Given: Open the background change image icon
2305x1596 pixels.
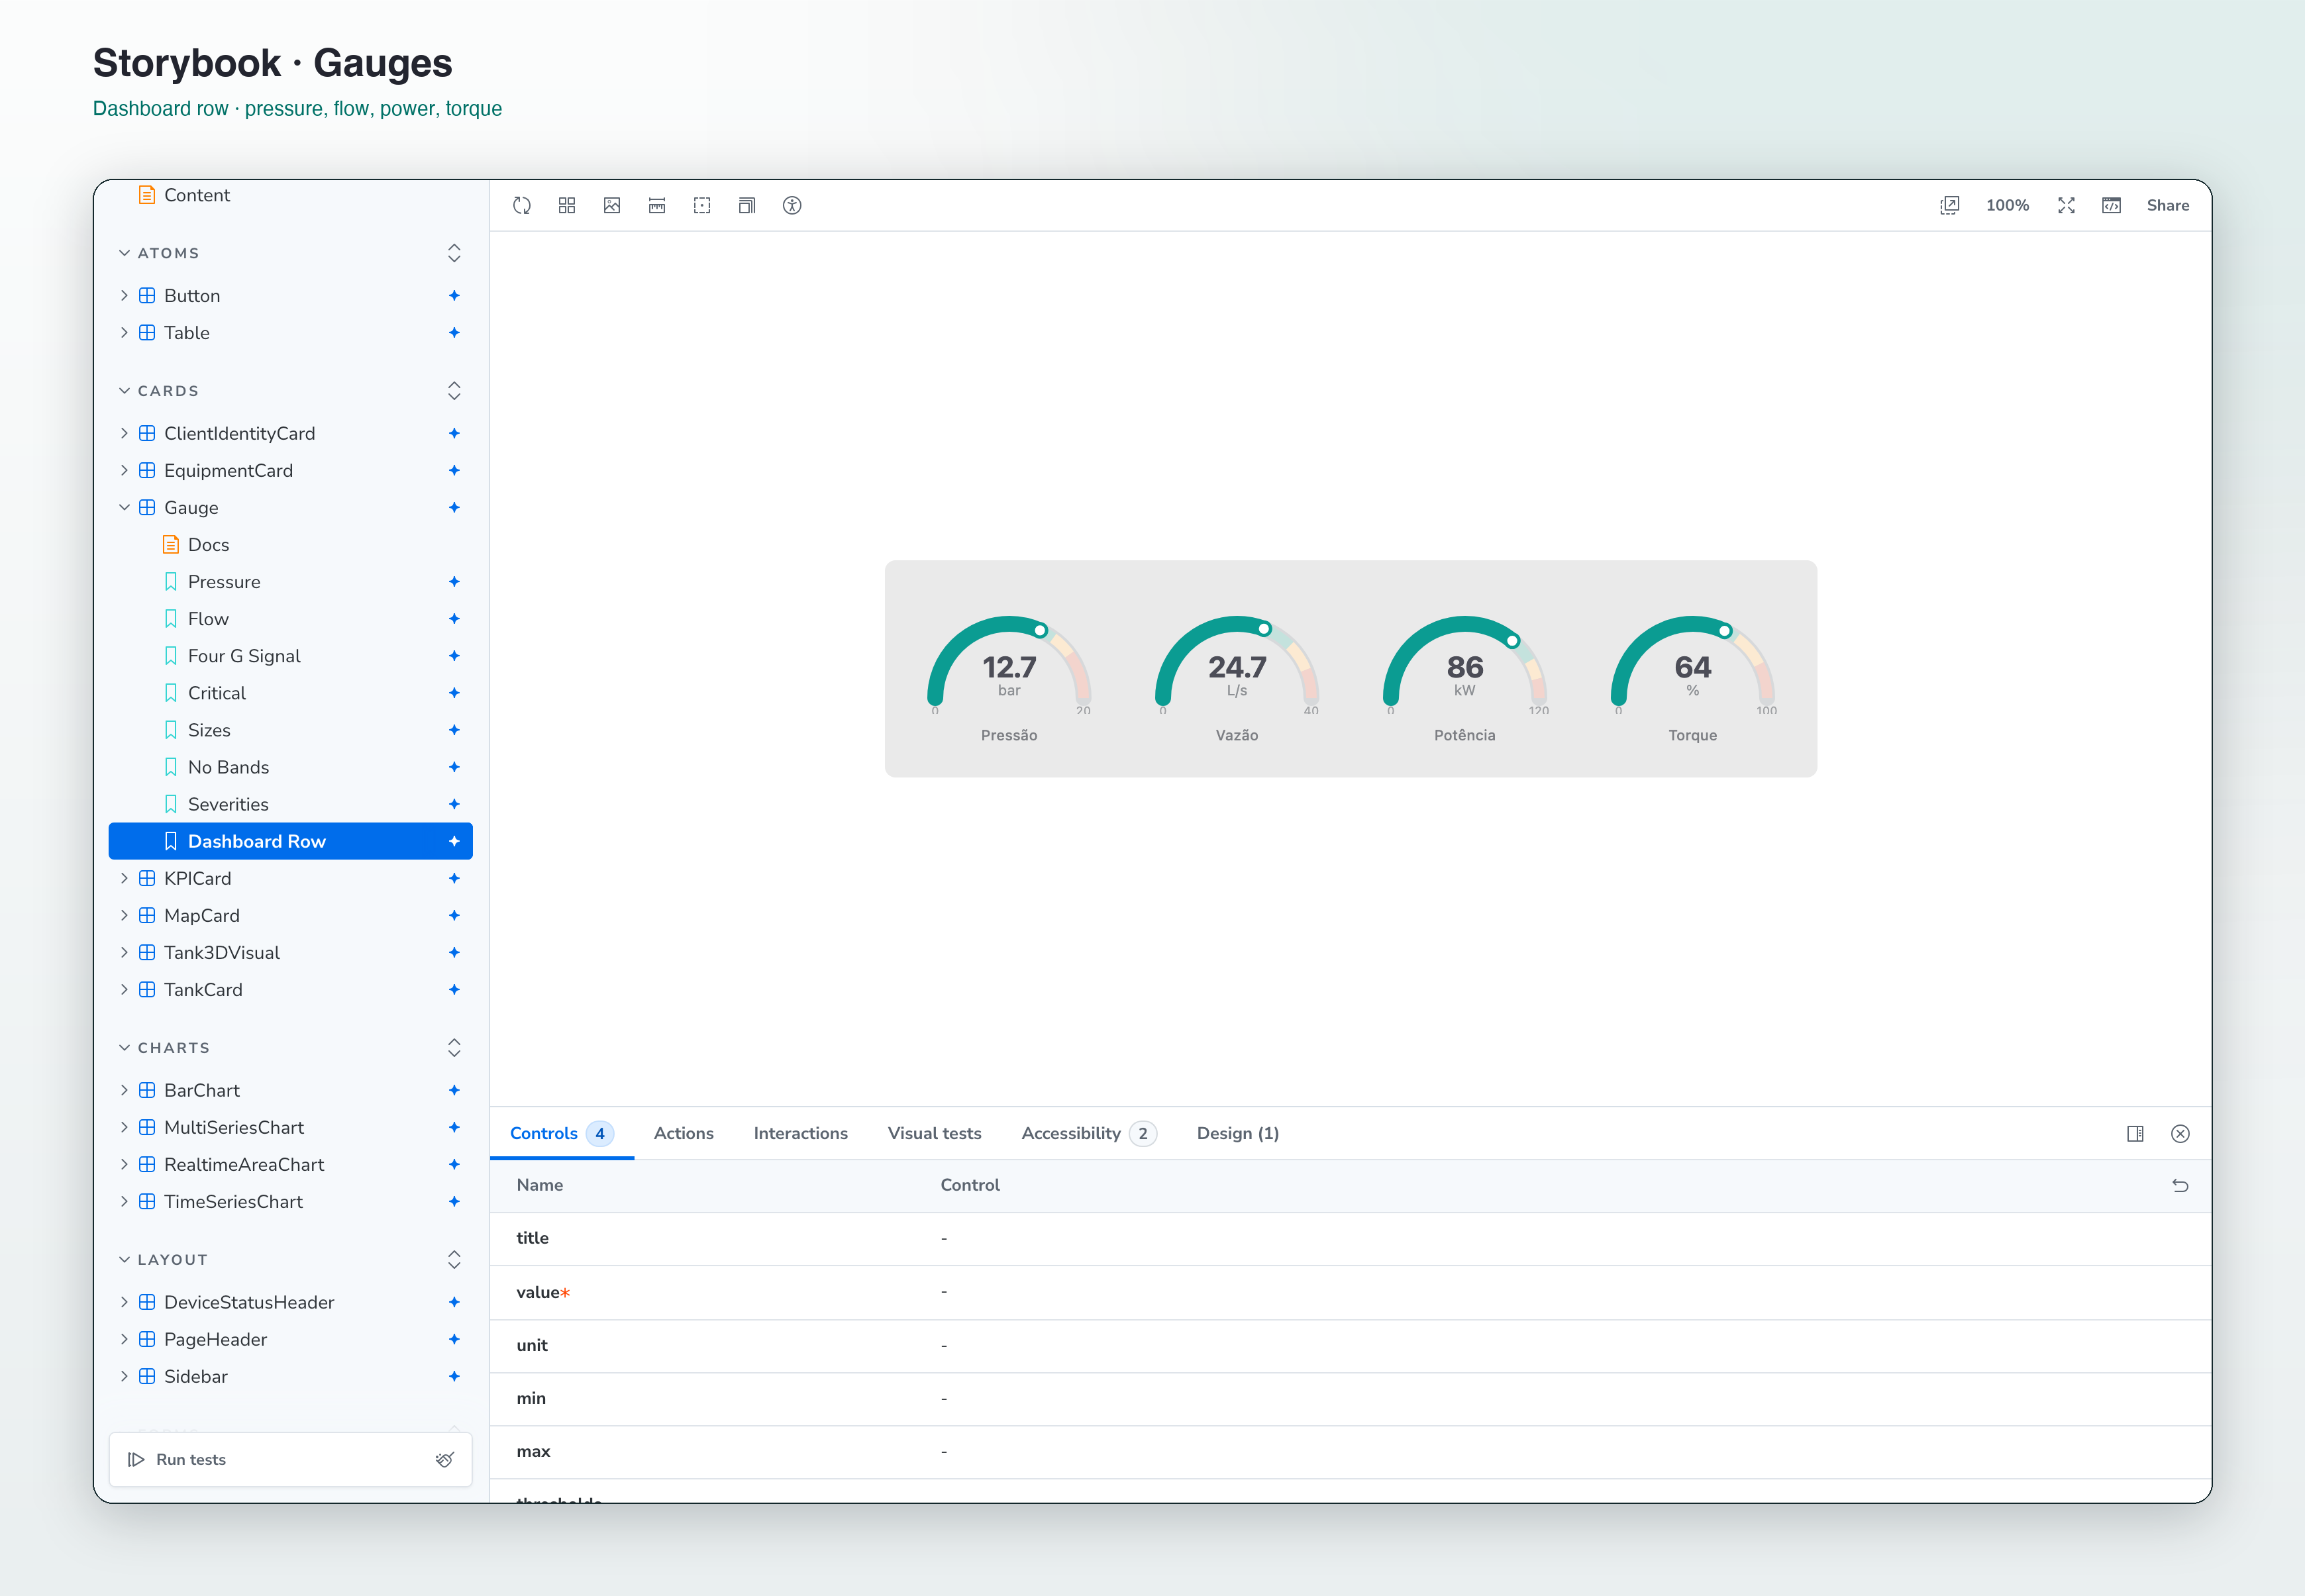Looking at the screenshot, I should click(612, 205).
